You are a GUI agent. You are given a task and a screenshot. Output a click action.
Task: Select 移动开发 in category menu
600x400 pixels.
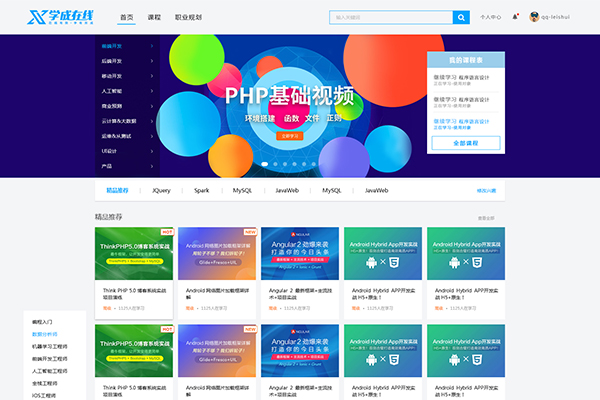coord(112,76)
